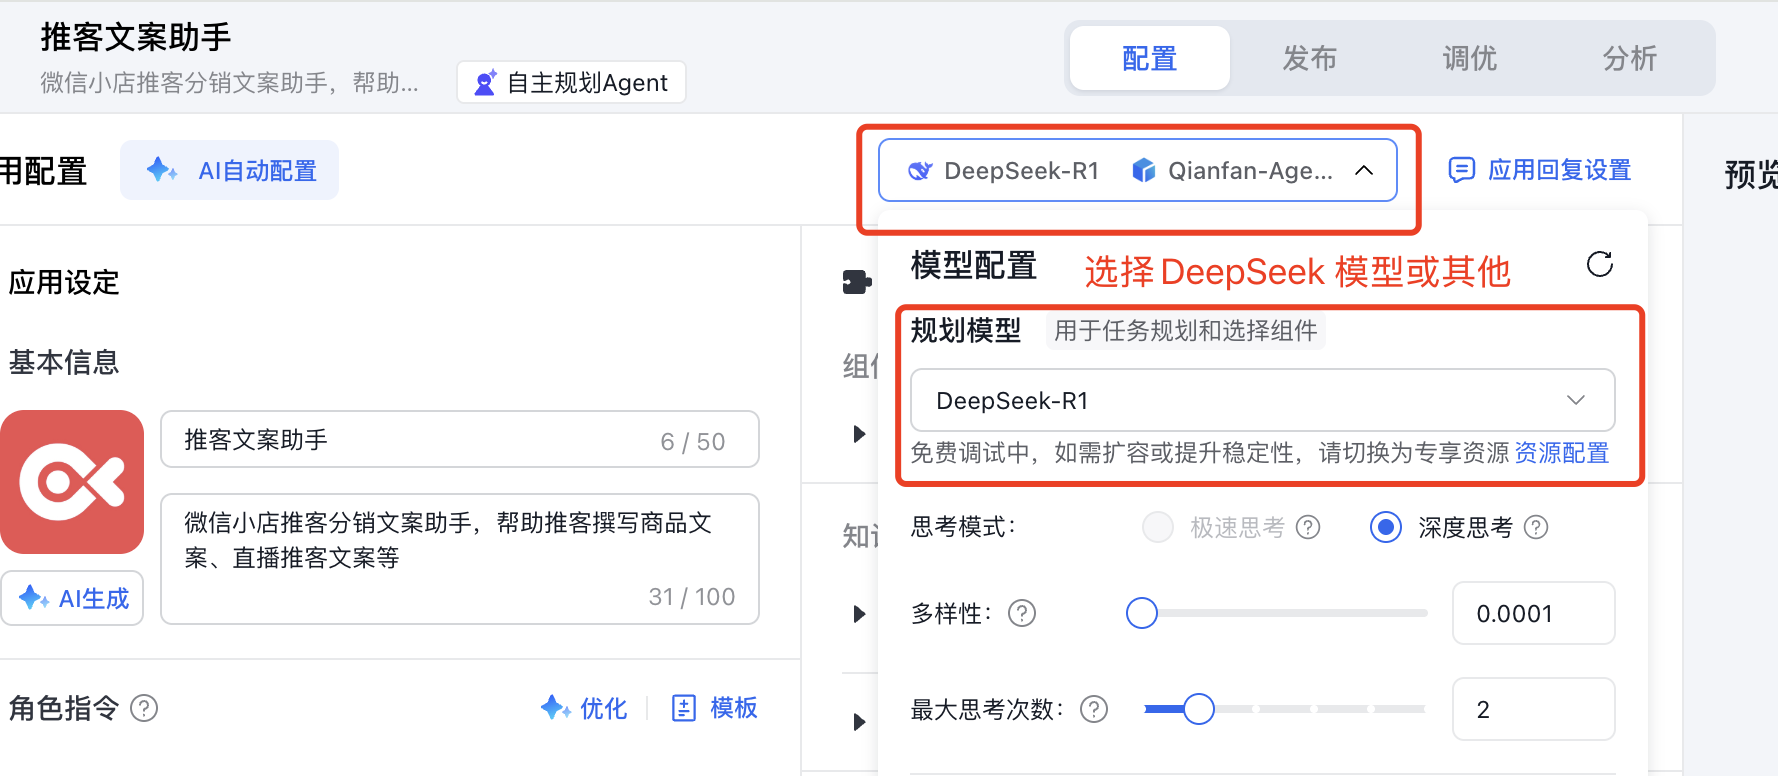Click the 最大思考次数 slider handle

[x=1199, y=709]
